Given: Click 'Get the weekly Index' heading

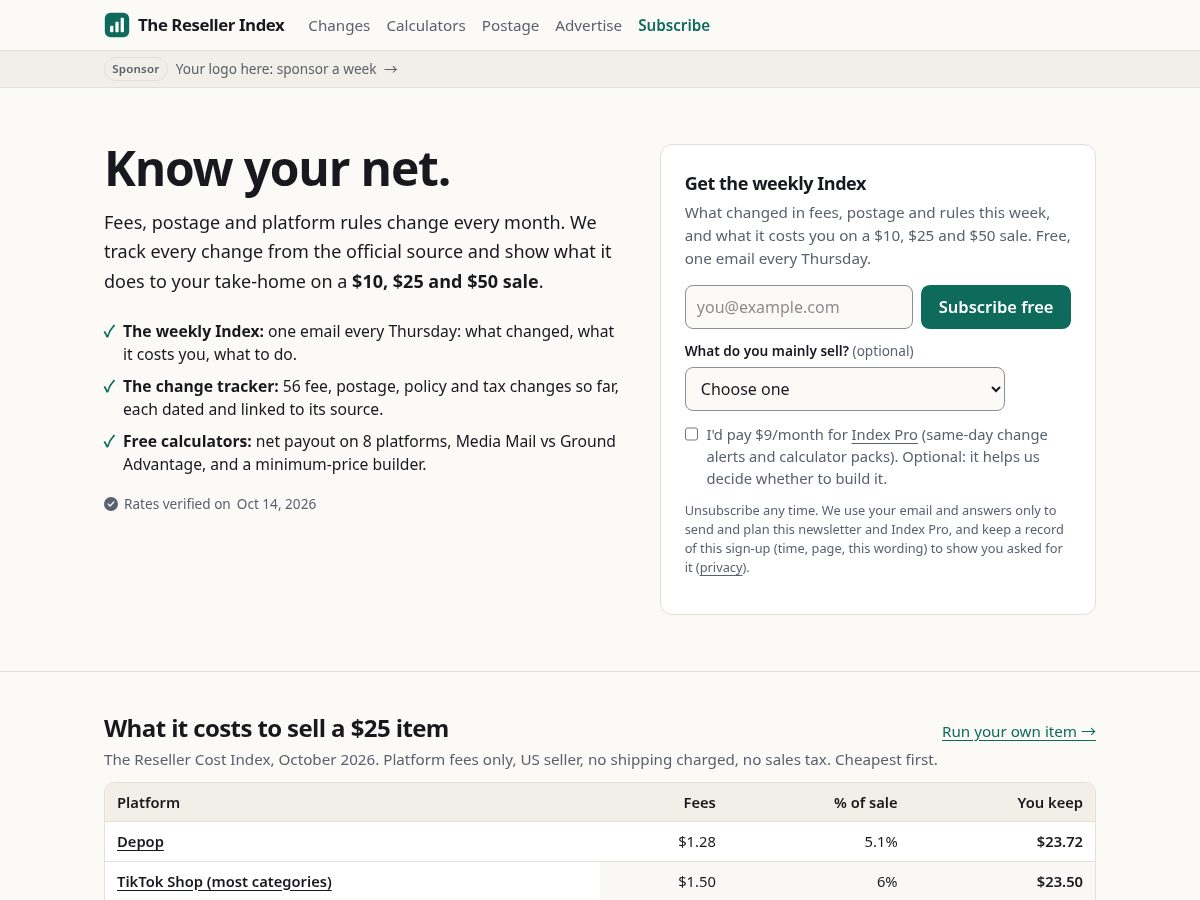Looking at the screenshot, I should (x=775, y=184).
